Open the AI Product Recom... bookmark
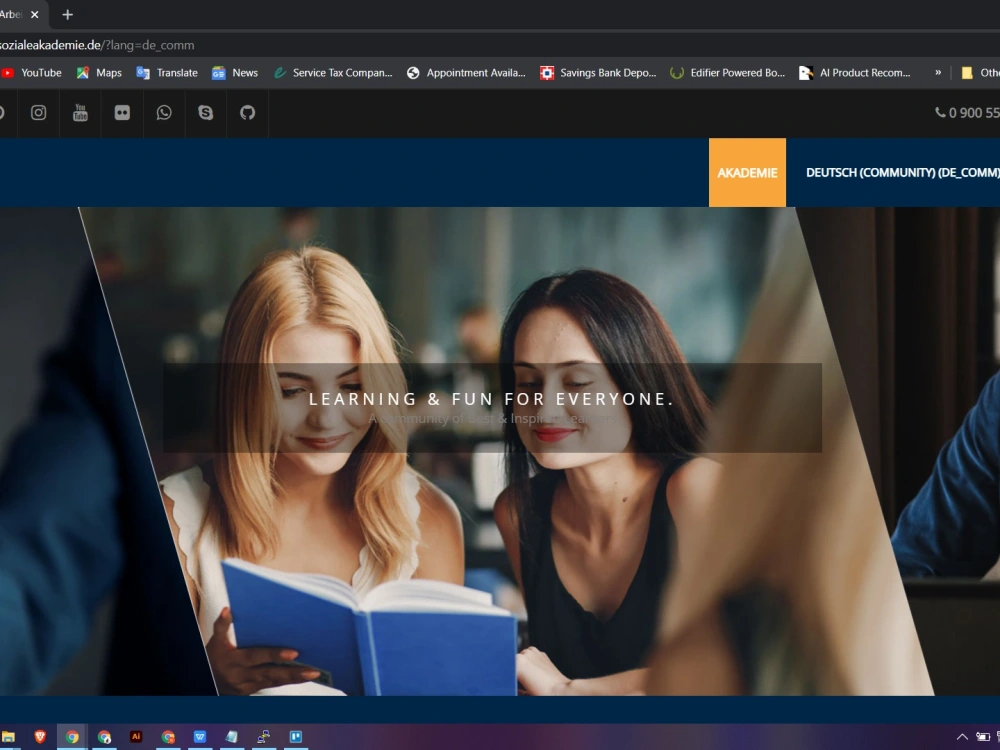1000x750 pixels. 855,73
